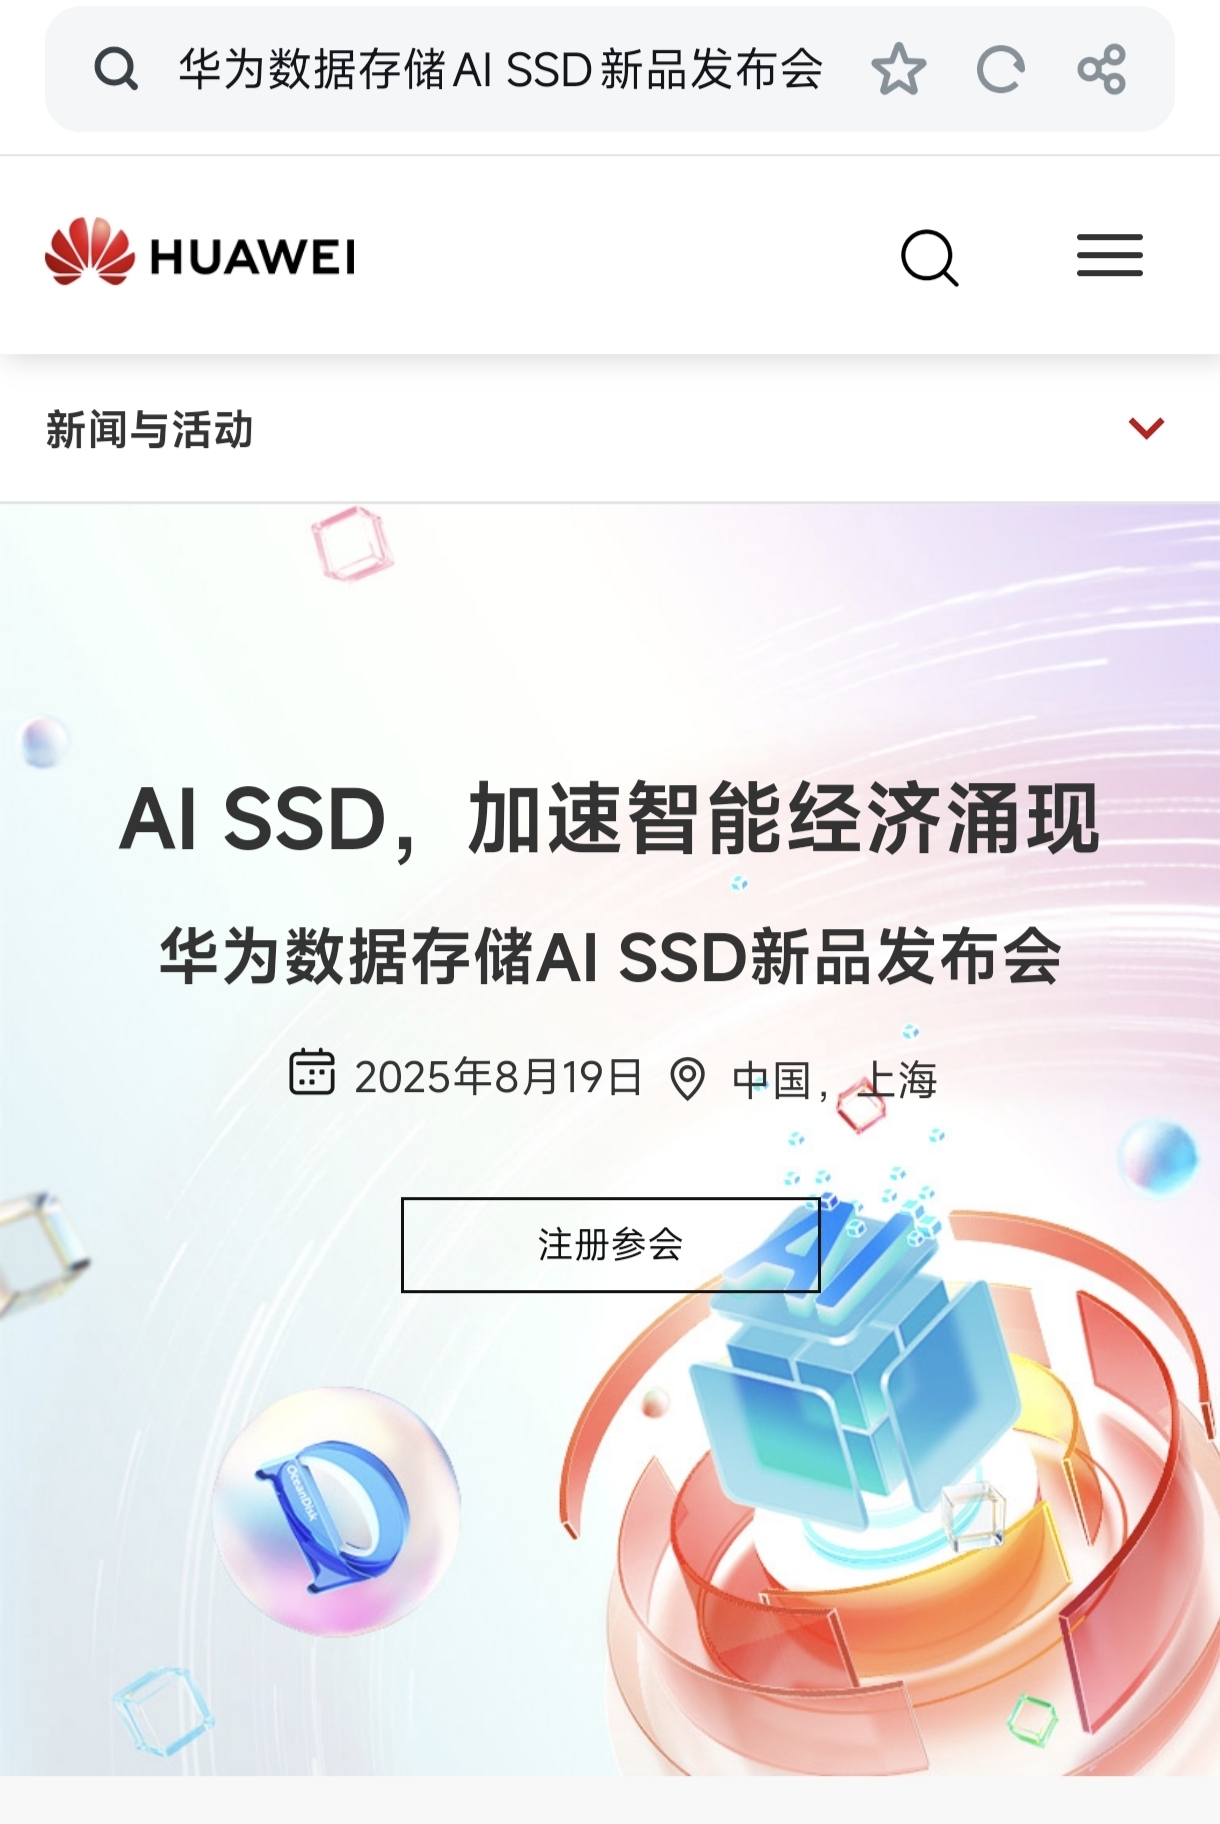
Task: Open the hamburger navigation menu
Action: click(x=1110, y=255)
